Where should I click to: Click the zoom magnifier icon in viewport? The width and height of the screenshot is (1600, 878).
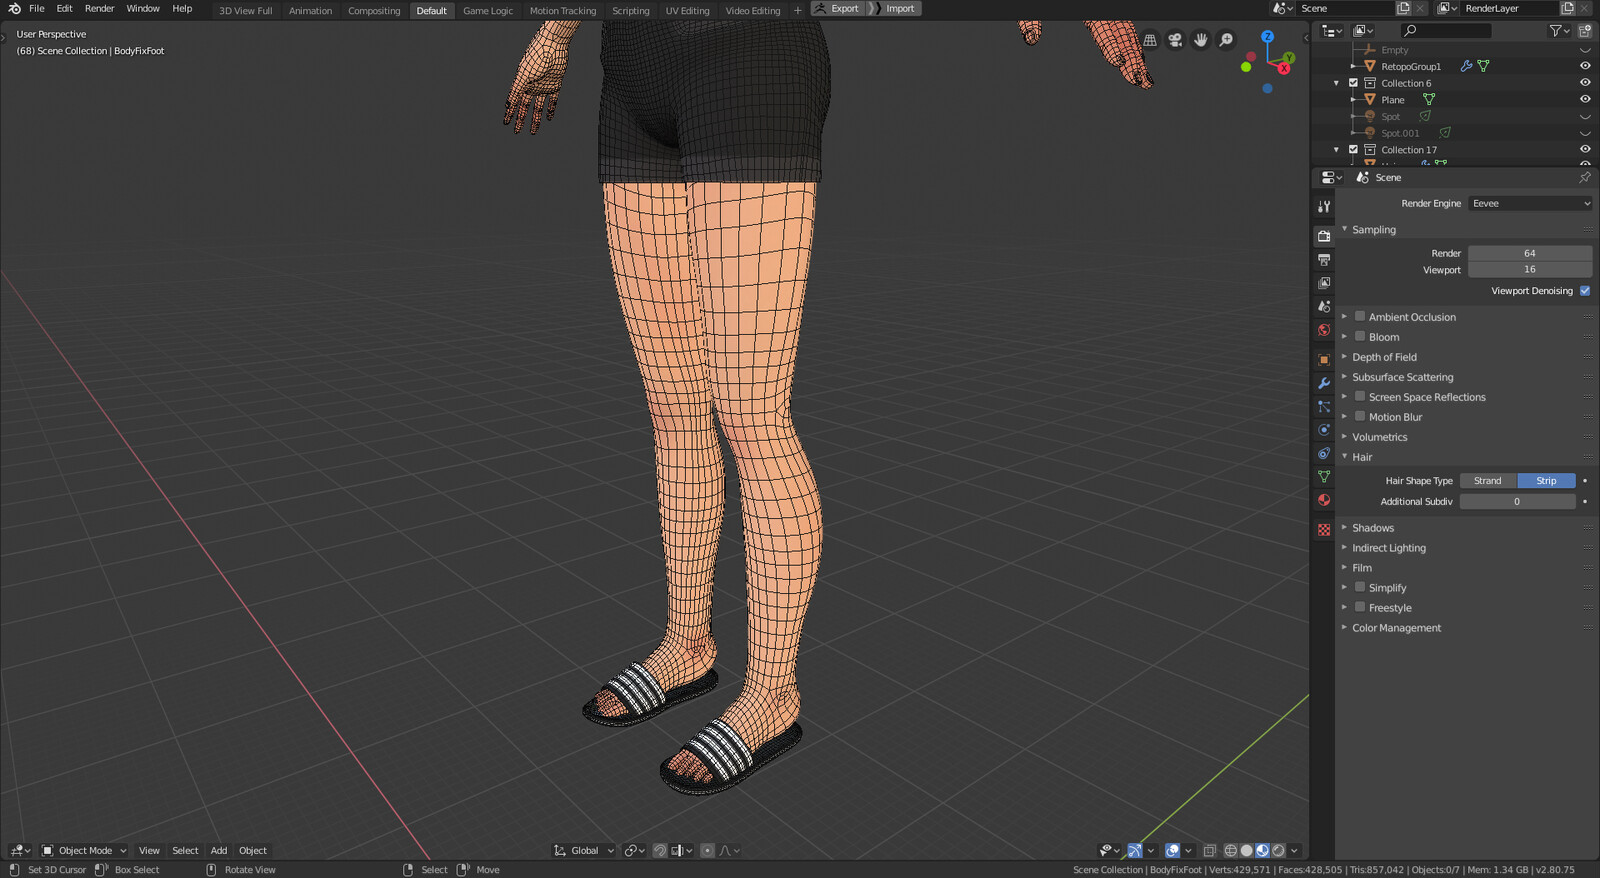pyautogui.click(x=1226, y=40)
